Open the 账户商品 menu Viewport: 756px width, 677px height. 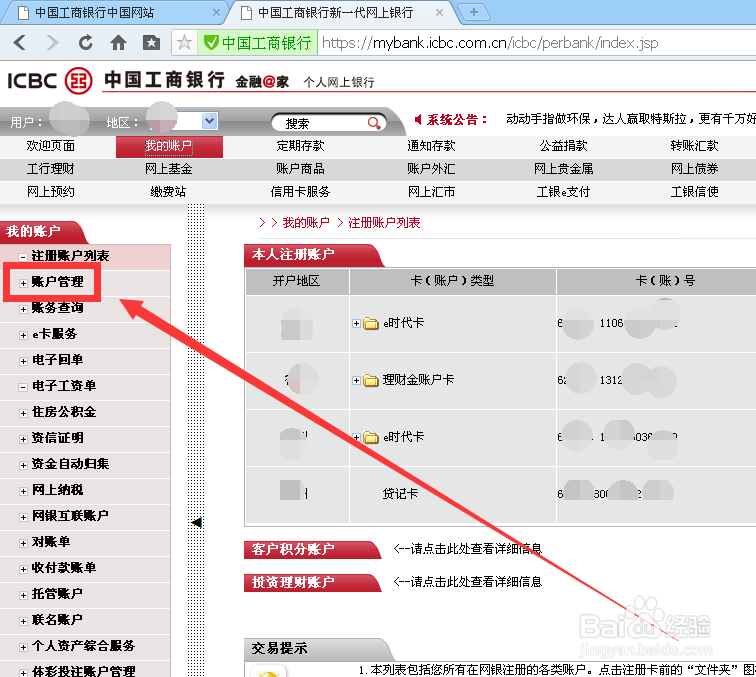(300, 169)
